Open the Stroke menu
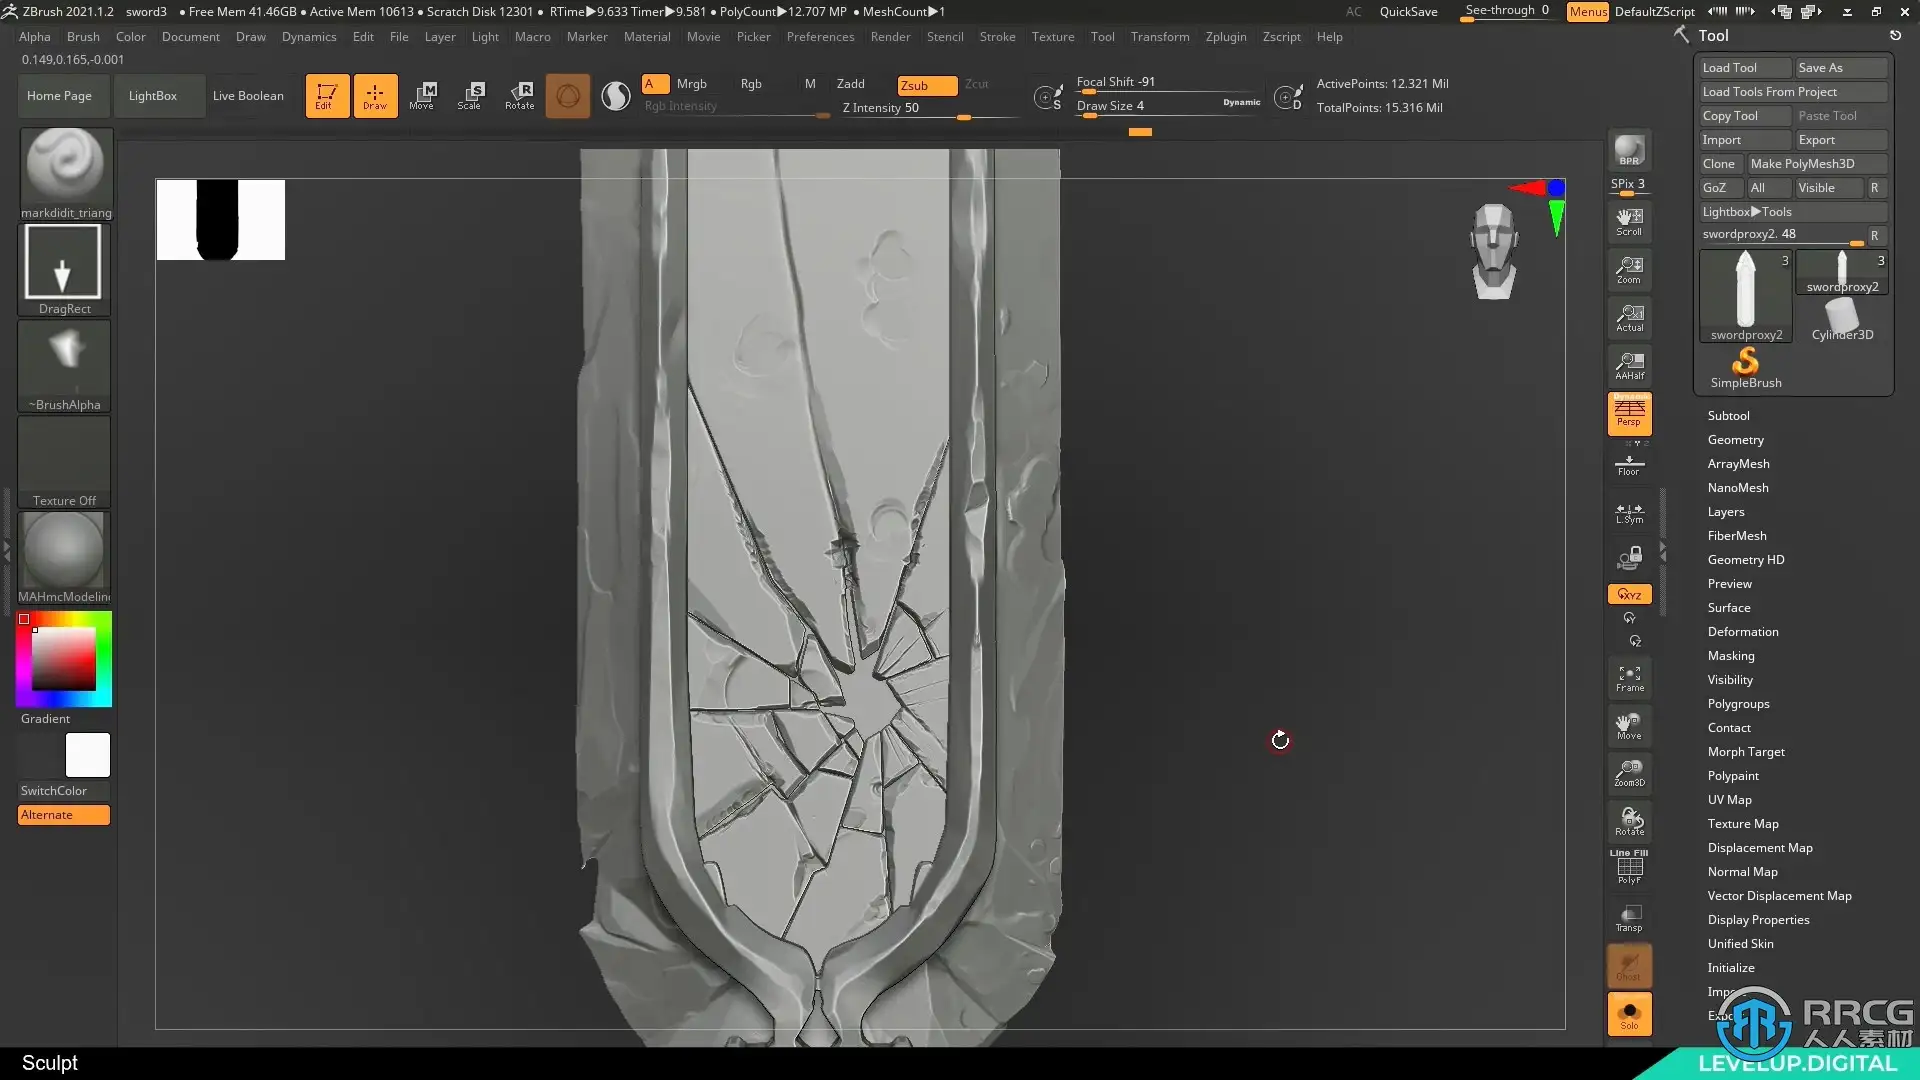The width and height of the screenshot is (1920, 1080). click(996, 37)
